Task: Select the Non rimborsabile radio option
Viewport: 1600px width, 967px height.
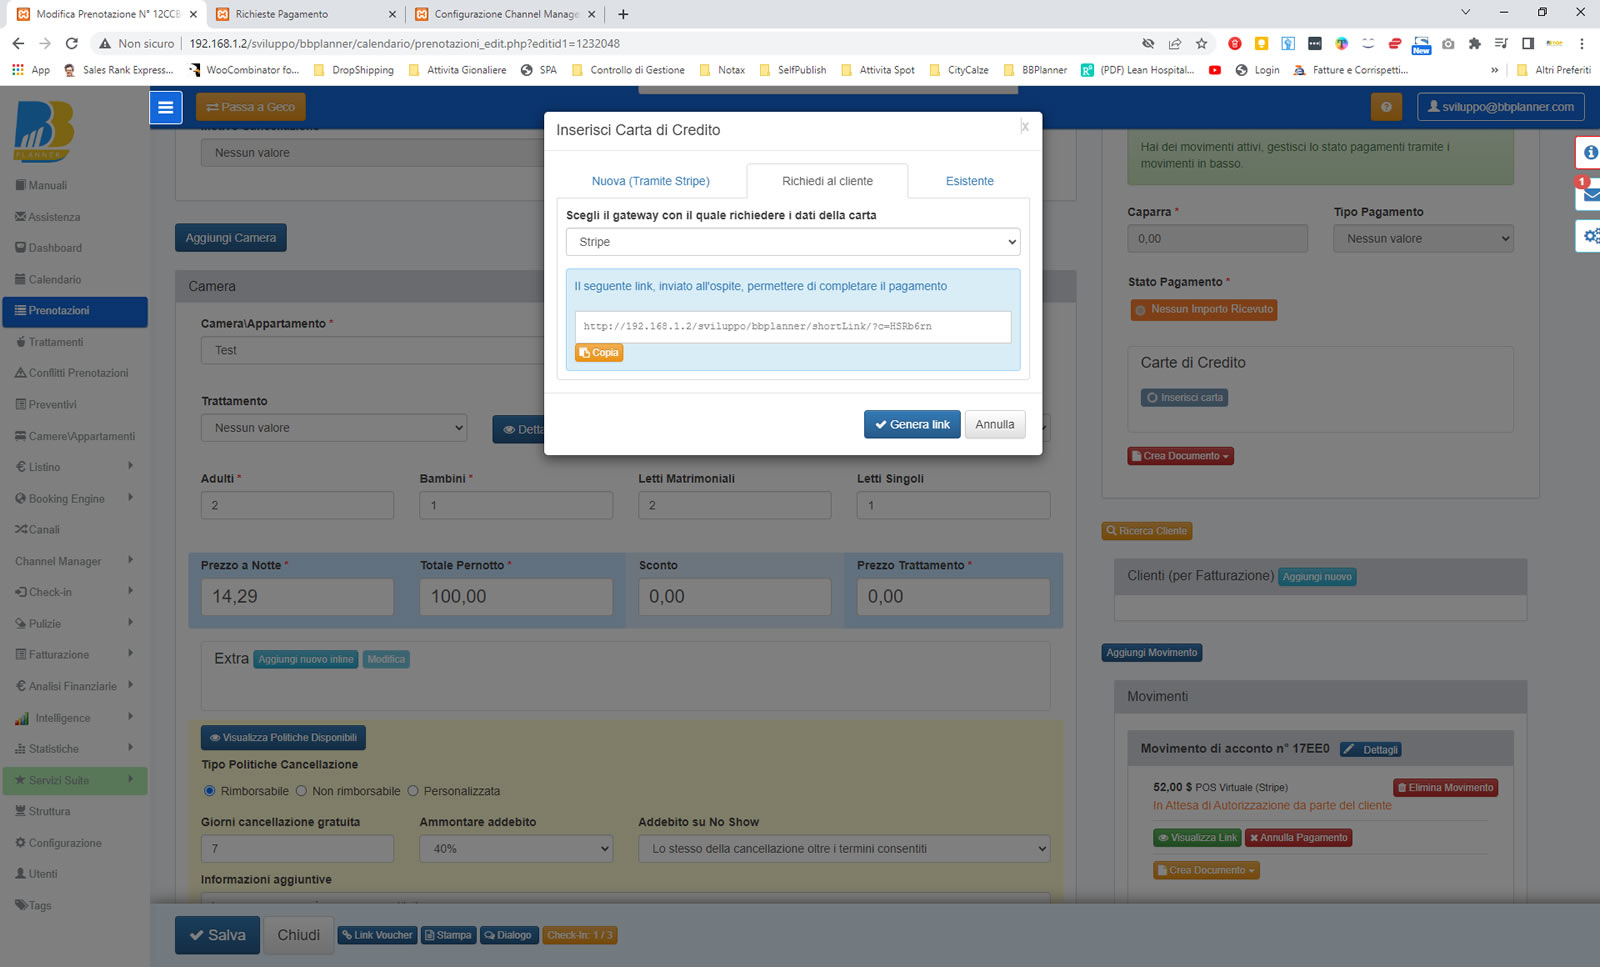Action: click(x=301, y=791)
